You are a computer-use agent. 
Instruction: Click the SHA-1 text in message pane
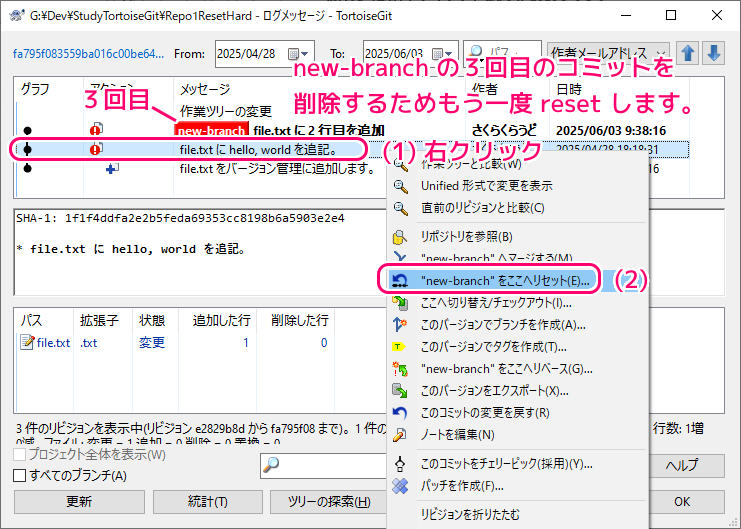[180, 218]
